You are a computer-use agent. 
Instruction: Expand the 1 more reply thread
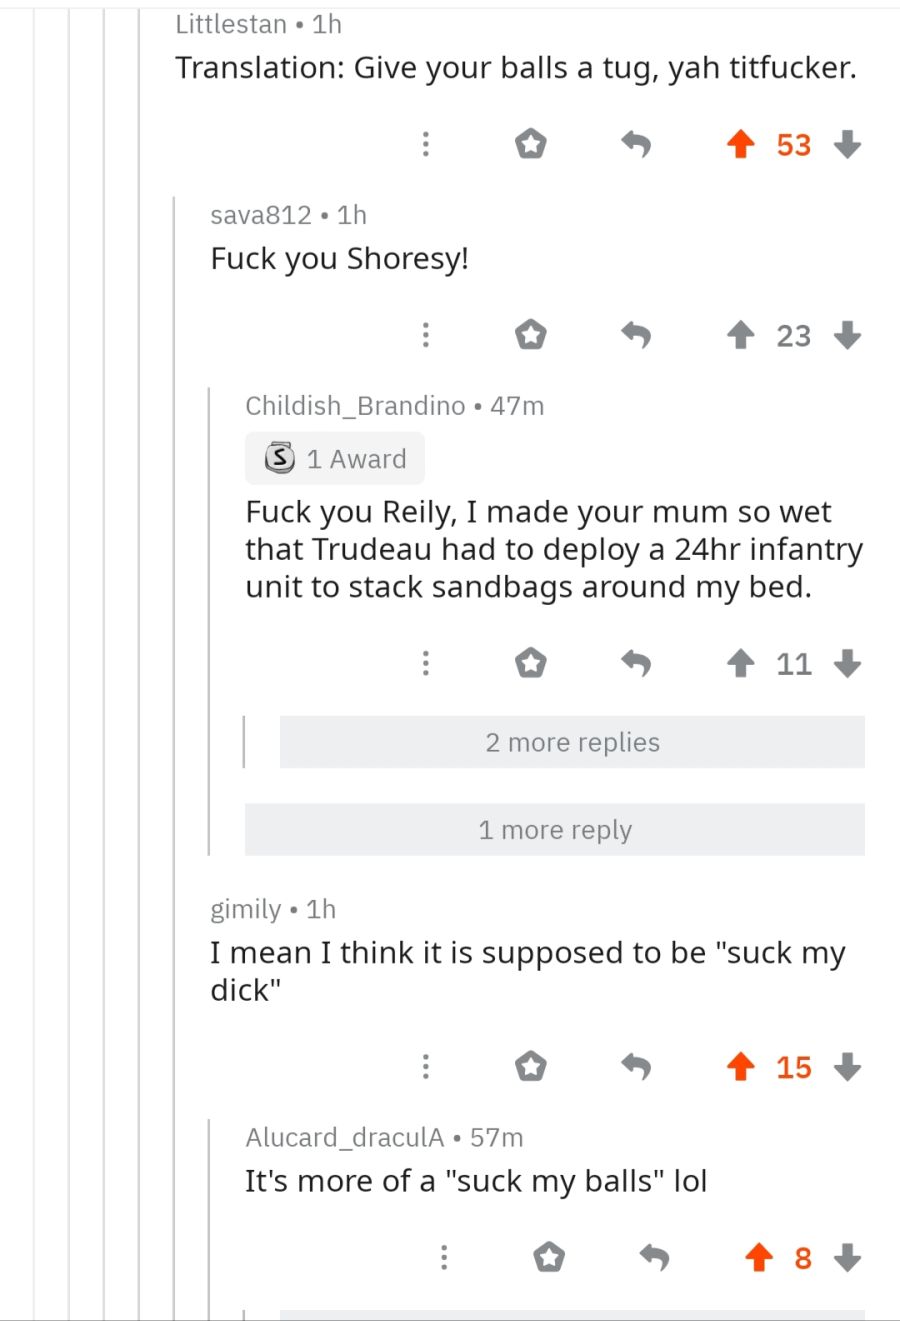pyautogui.click(x=555, y=830)
